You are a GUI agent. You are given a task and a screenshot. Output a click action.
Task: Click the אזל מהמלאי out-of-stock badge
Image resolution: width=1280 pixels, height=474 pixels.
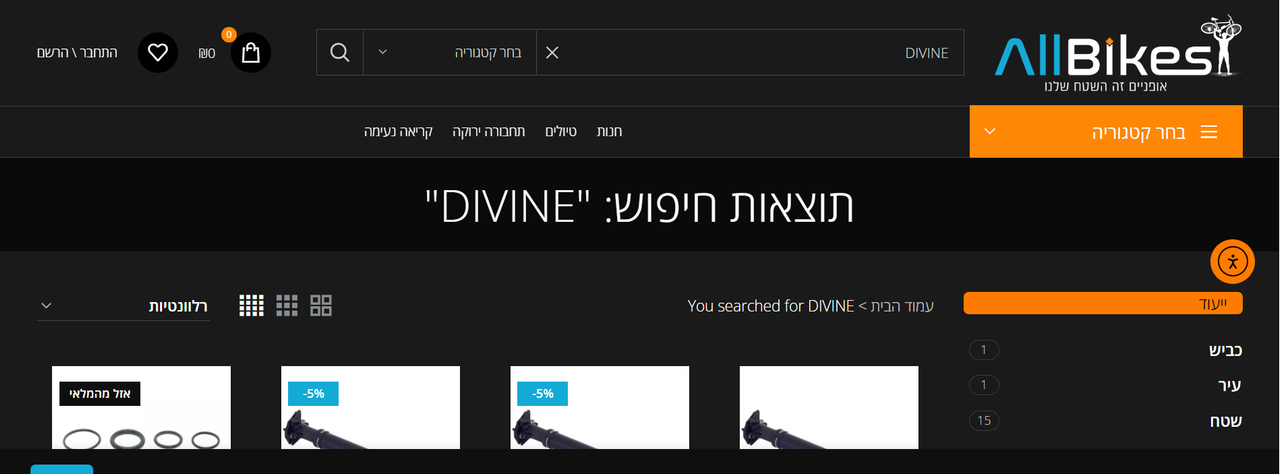100,394
